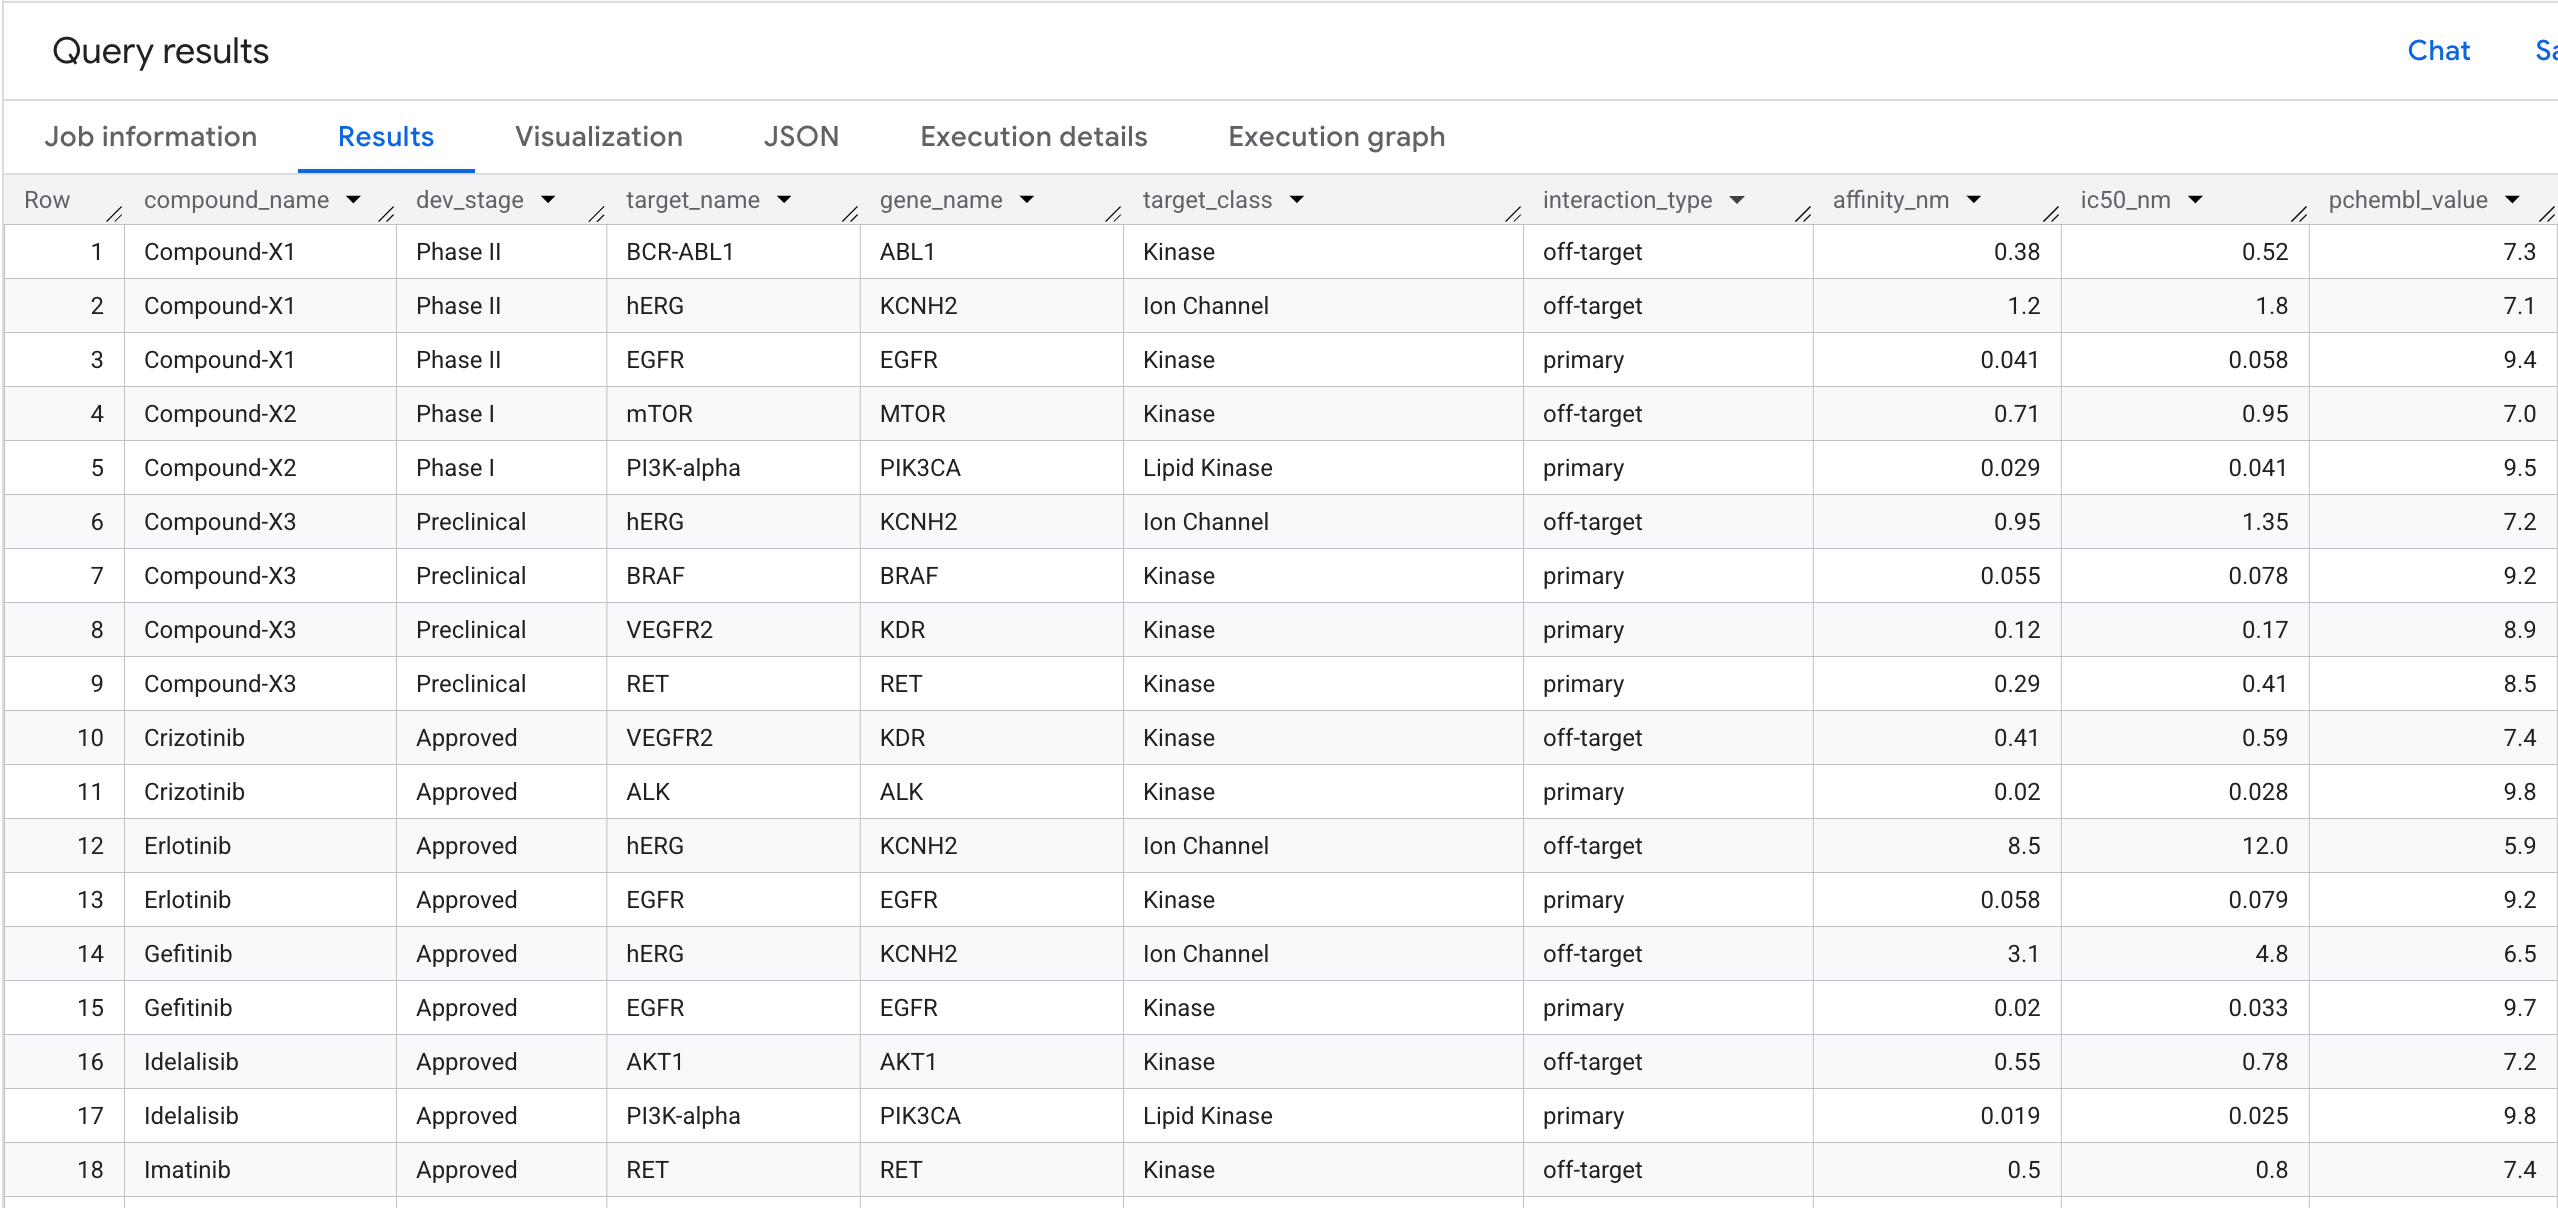Viewport: 2558px width, 1208px height.
Task: Click target_name column resize handle
Action: (x=850, y=213)
